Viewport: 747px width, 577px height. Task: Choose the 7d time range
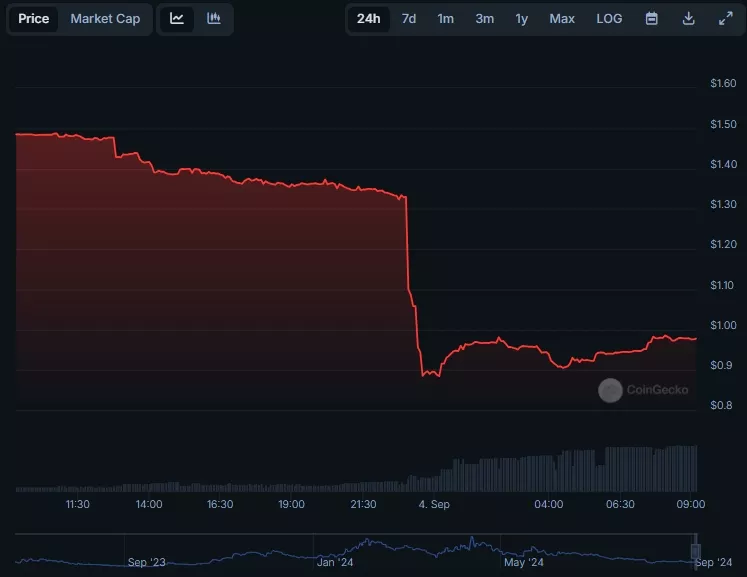tap(409, 19)
